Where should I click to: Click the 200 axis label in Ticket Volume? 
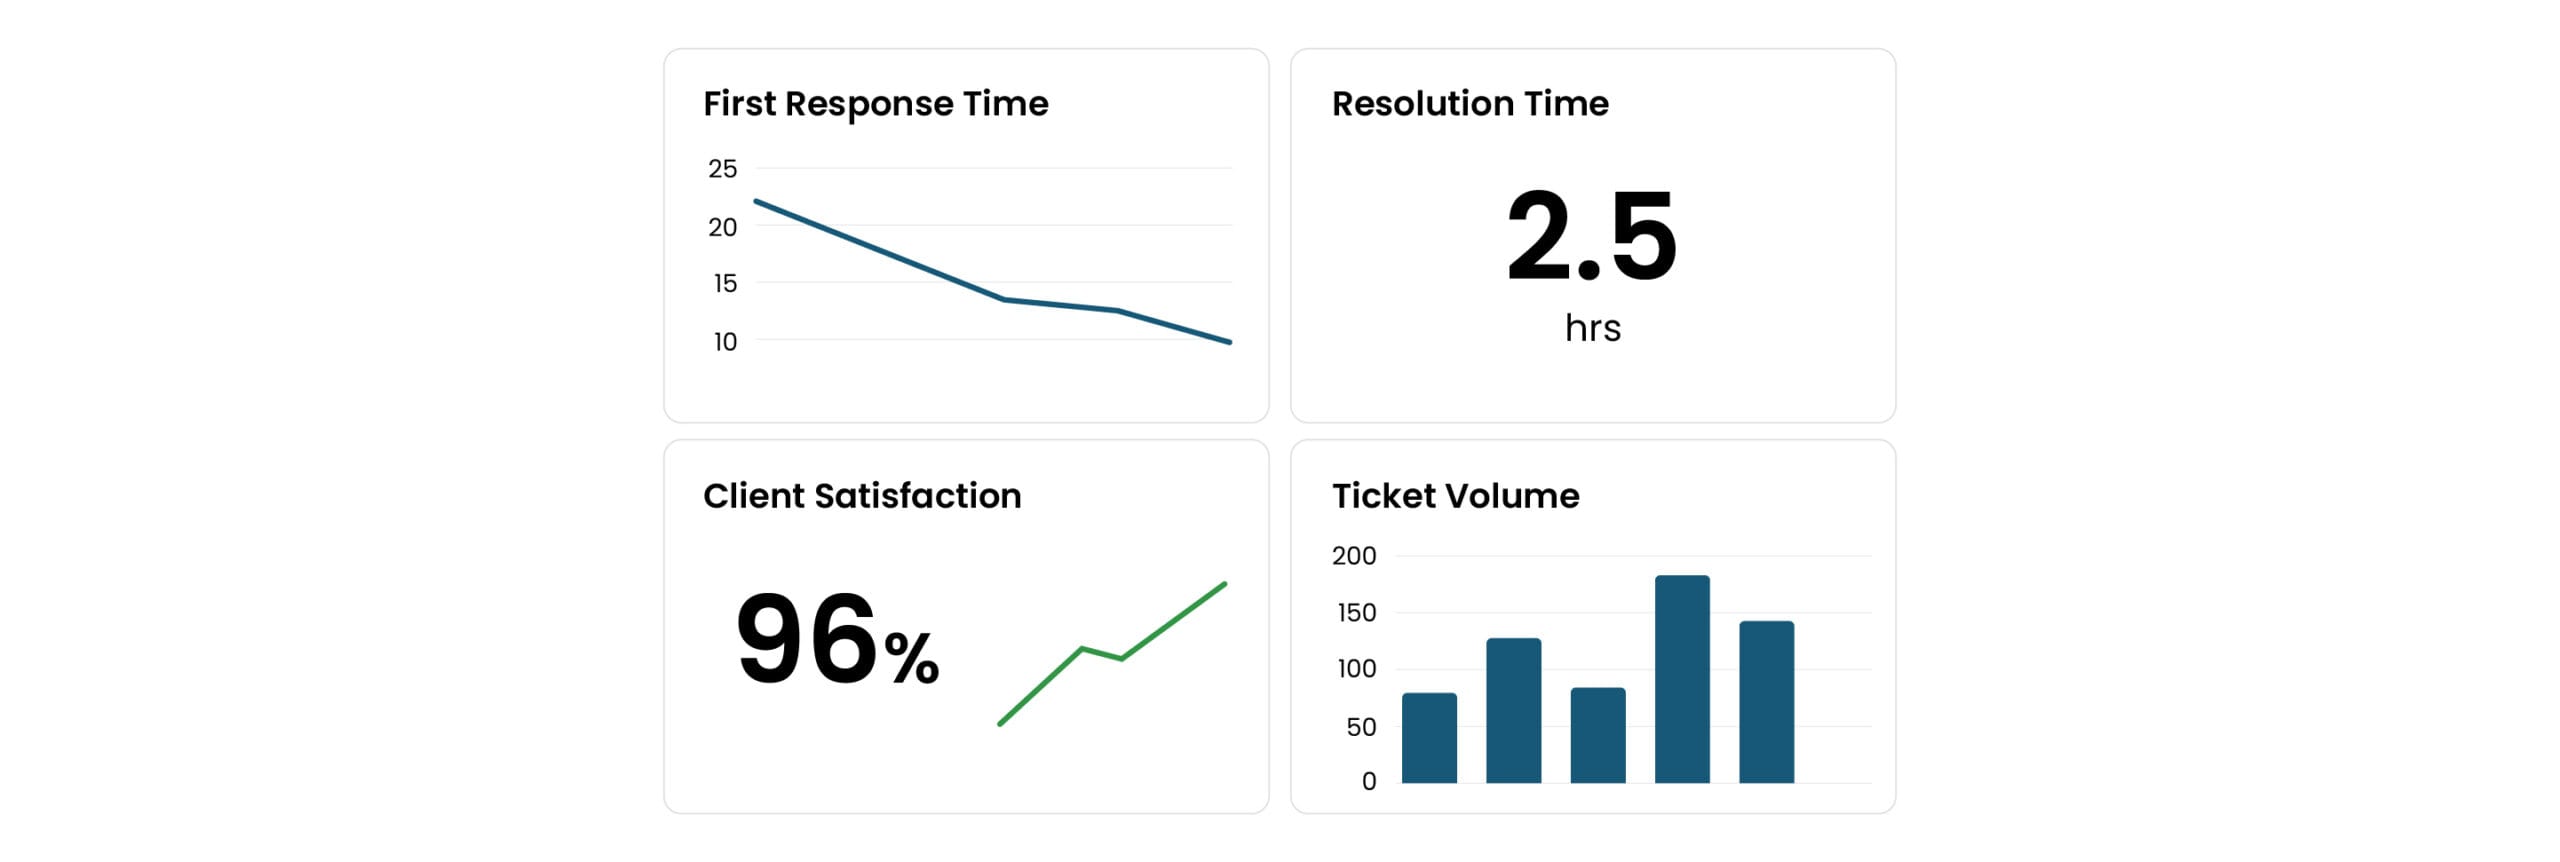[x=1353, y=556]
